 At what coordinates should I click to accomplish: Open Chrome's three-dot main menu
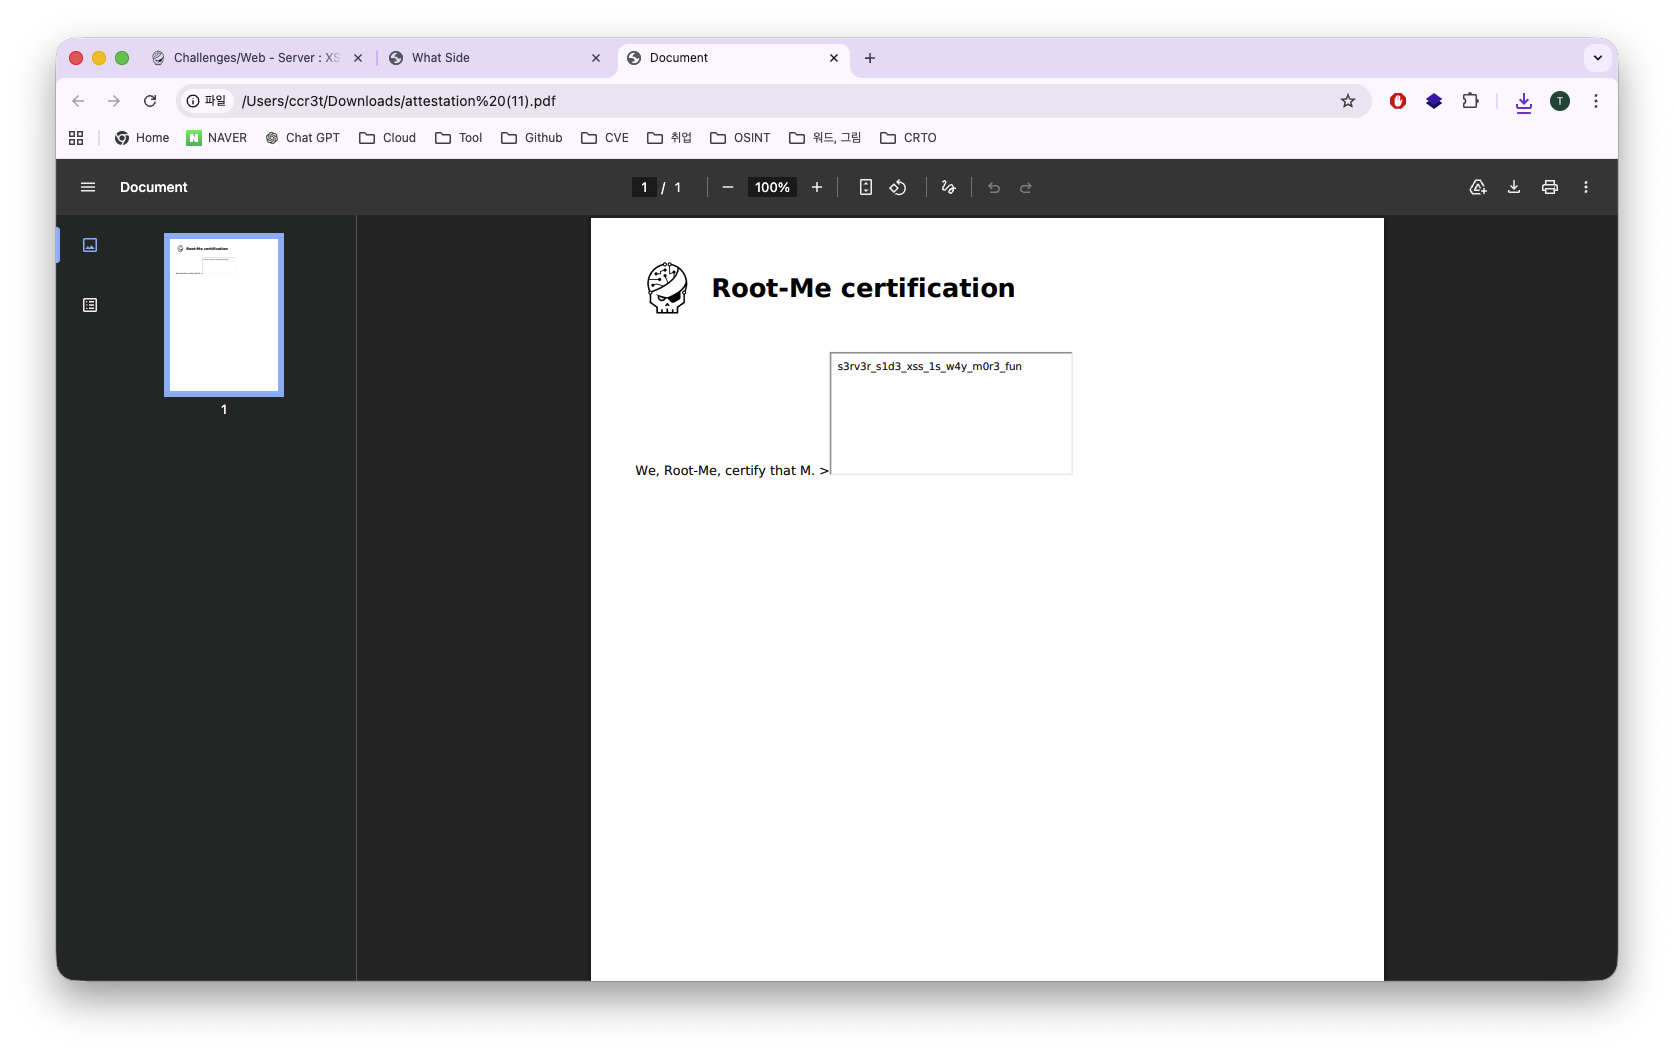click(1596, 101)
